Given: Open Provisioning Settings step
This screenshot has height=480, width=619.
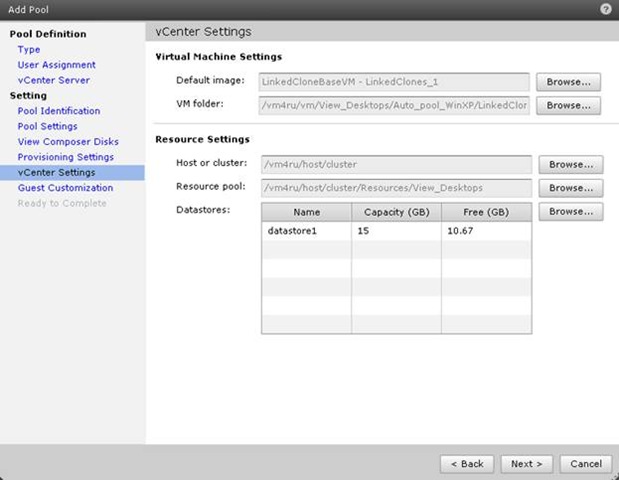Looking at the screenshot, I should pos(66,157).
